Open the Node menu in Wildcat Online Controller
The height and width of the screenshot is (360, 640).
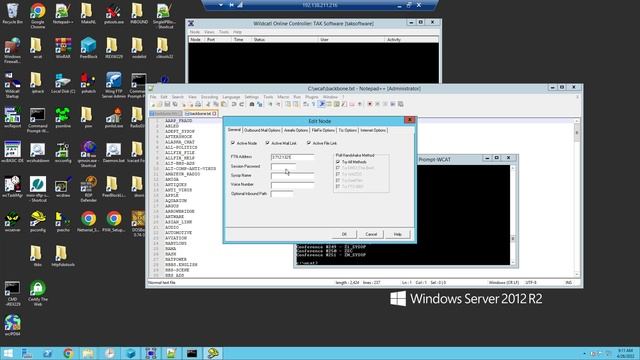coord(195,32)
